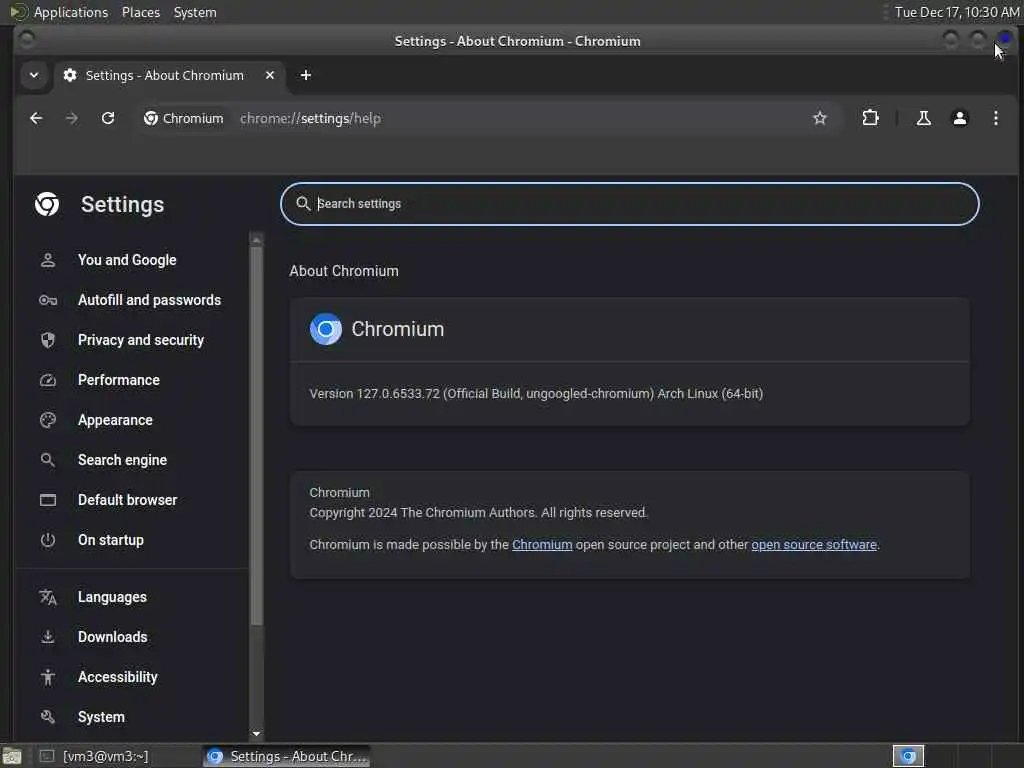Go back with the back arrow

click(x=36, y=118)
